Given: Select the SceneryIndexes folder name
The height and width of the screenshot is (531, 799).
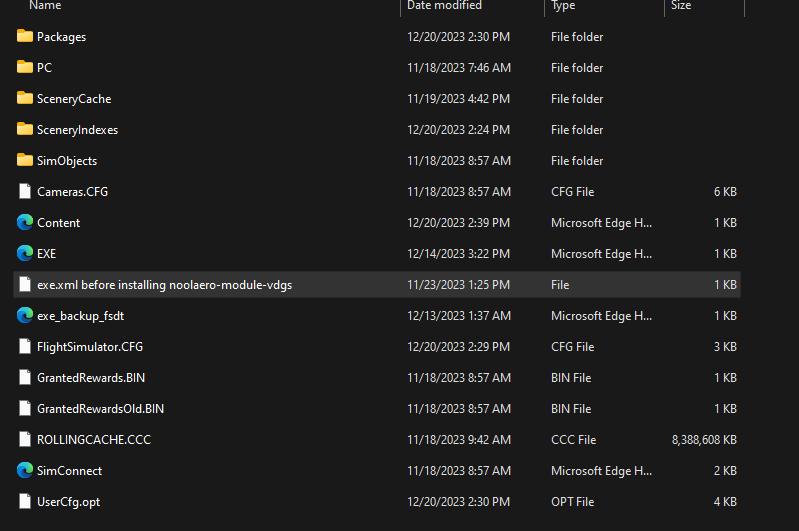Looking at the screenshot, I should [77, 130].
